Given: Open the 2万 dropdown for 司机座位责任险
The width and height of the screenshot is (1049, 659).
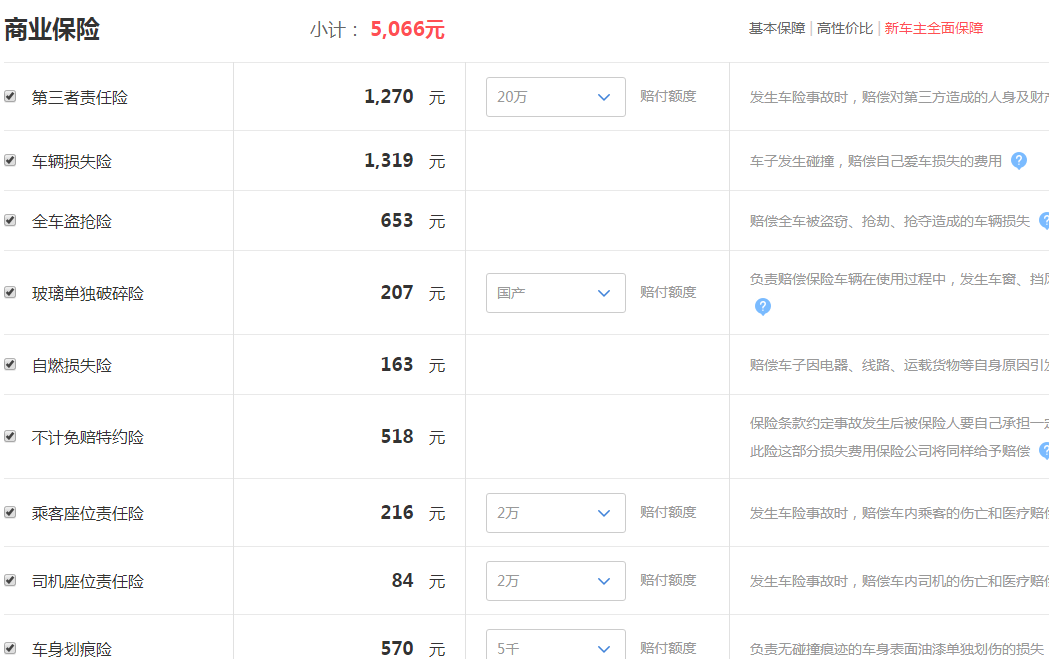Looking at the screenshot, I should pos(556,581).
